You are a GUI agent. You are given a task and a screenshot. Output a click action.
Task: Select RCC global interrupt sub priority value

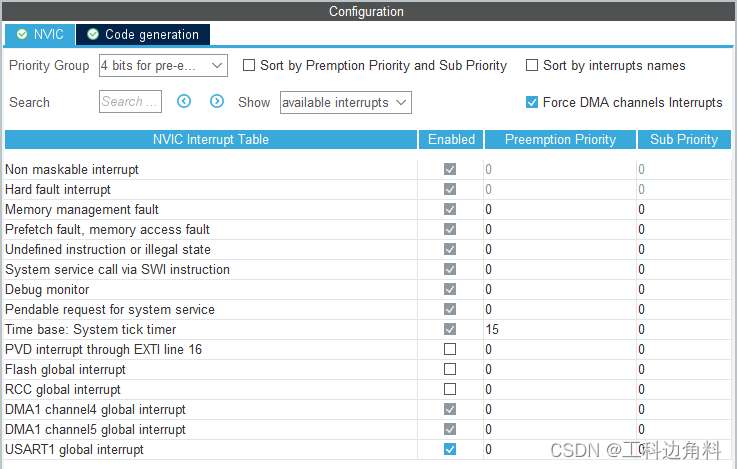(x=642, y=390)
